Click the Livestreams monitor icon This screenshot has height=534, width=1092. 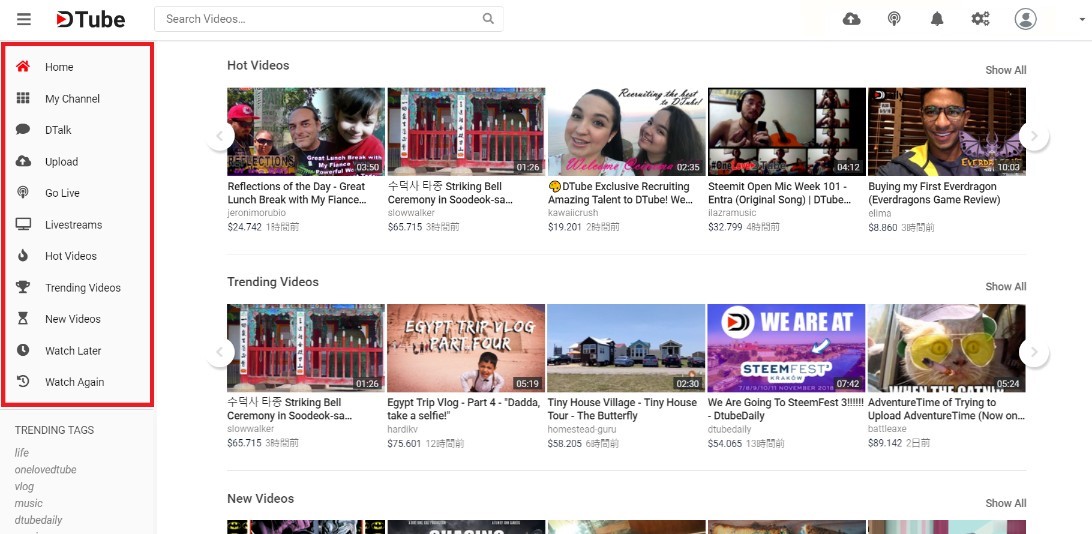click(23, 224)
